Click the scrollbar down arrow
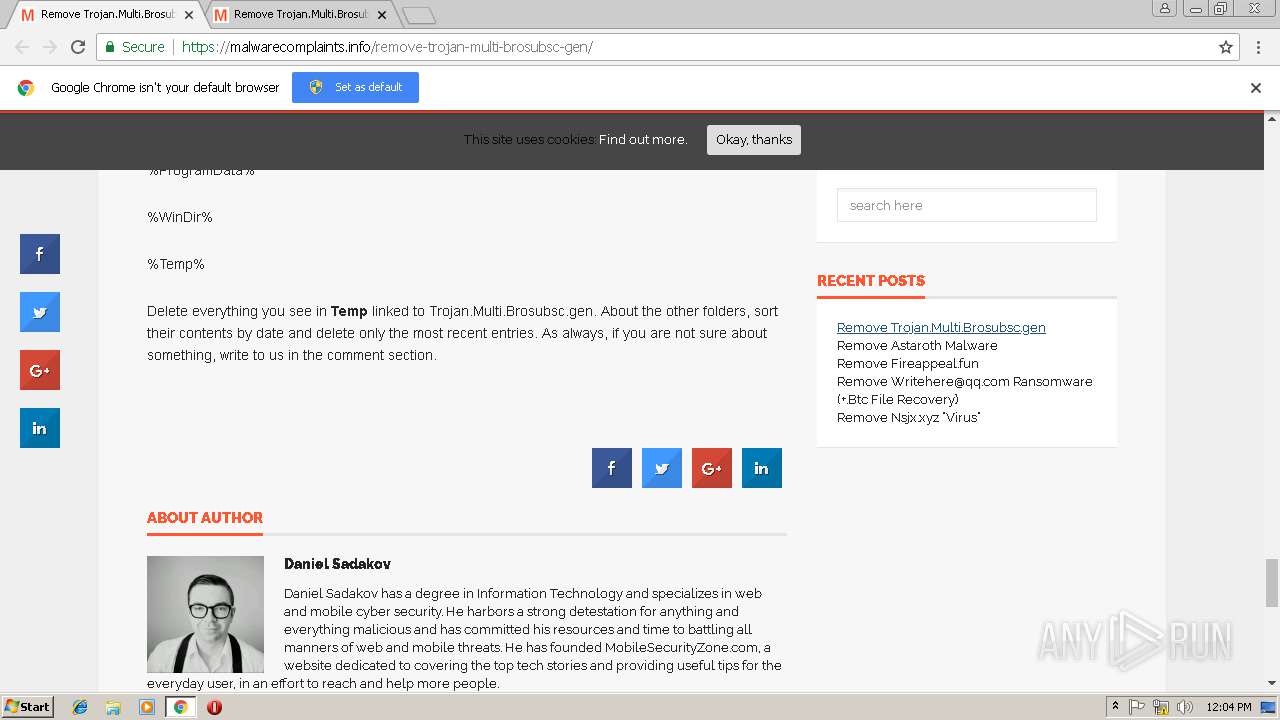The width and height of the screenshot is (1280, 720). (1272, 683)
